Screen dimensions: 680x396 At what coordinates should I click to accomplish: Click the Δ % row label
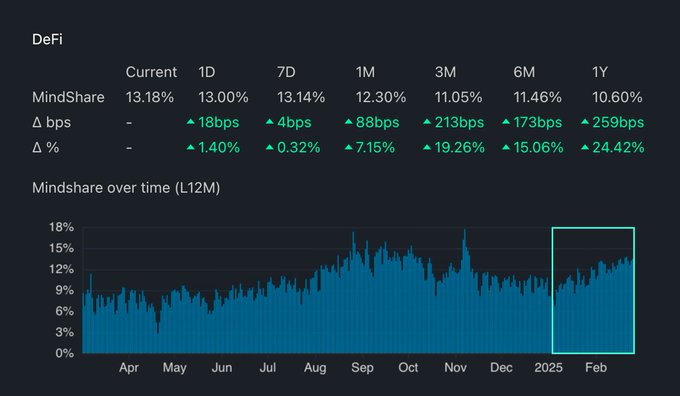pyautogui.click(x=46, y=147)
